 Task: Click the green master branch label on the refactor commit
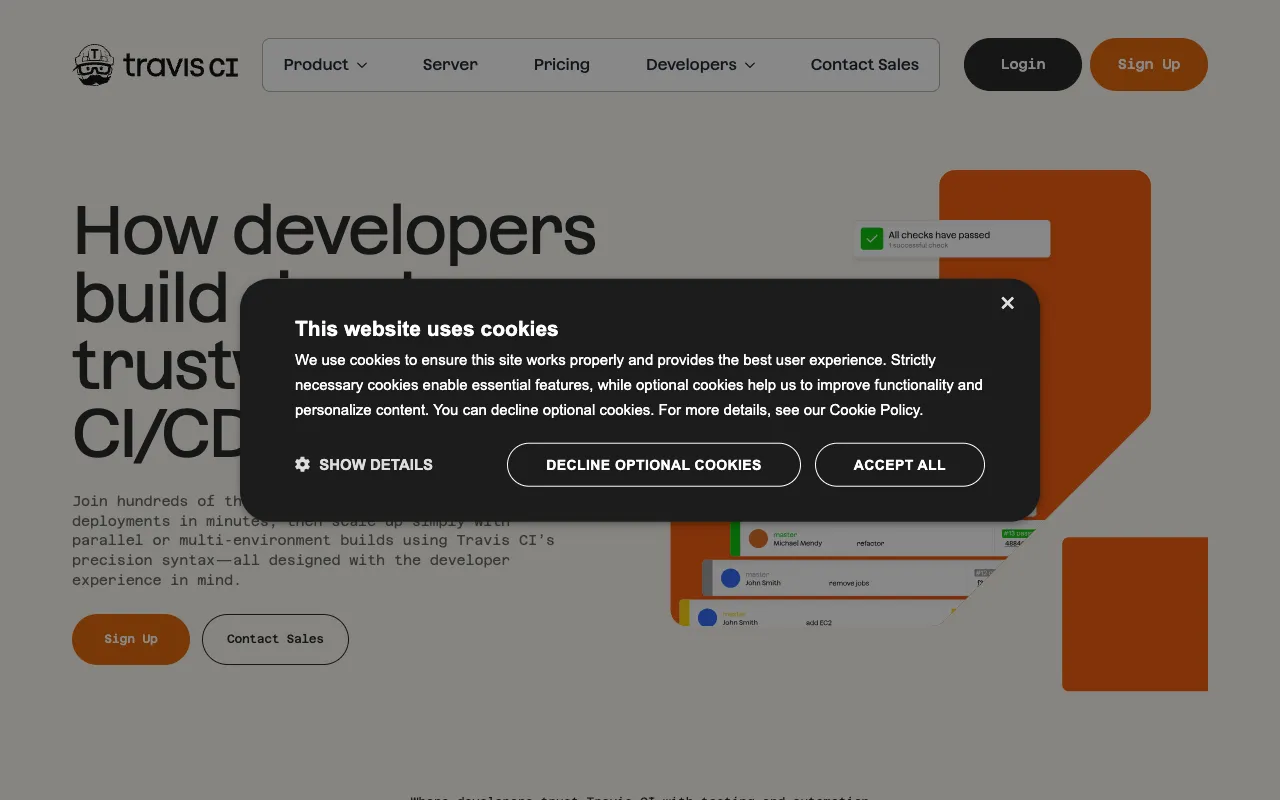click(786, 533)
